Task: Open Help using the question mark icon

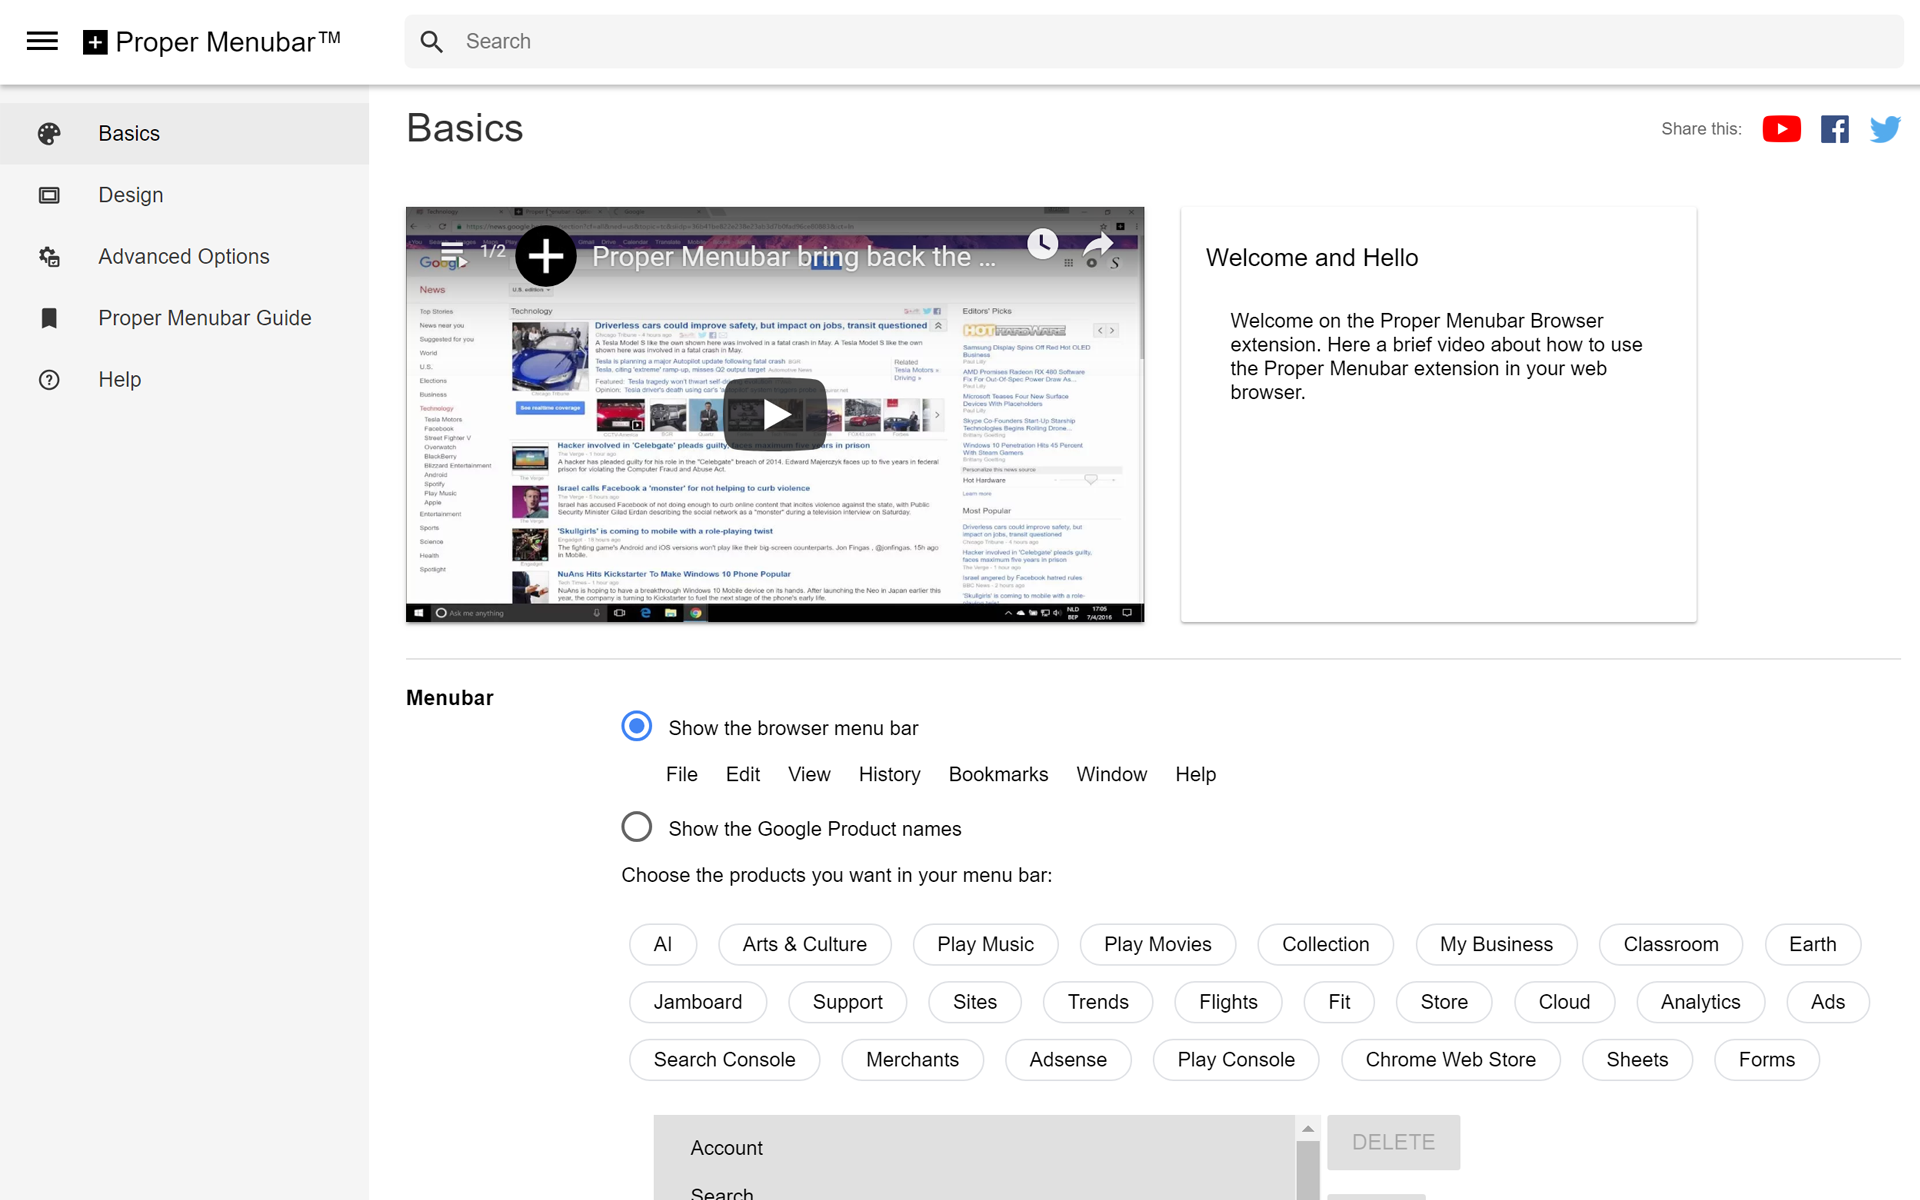Action: point(49,379)
